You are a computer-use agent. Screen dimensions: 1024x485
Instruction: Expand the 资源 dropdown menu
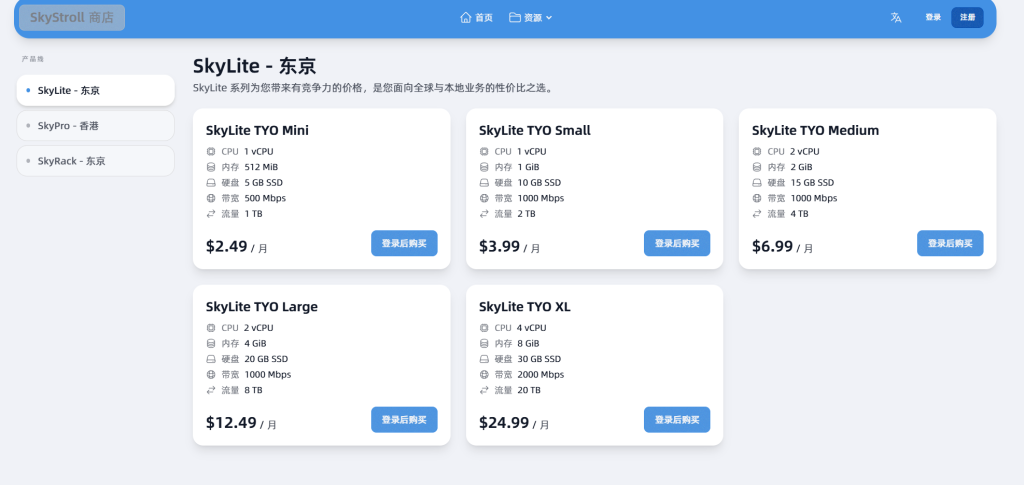[531, 17]
